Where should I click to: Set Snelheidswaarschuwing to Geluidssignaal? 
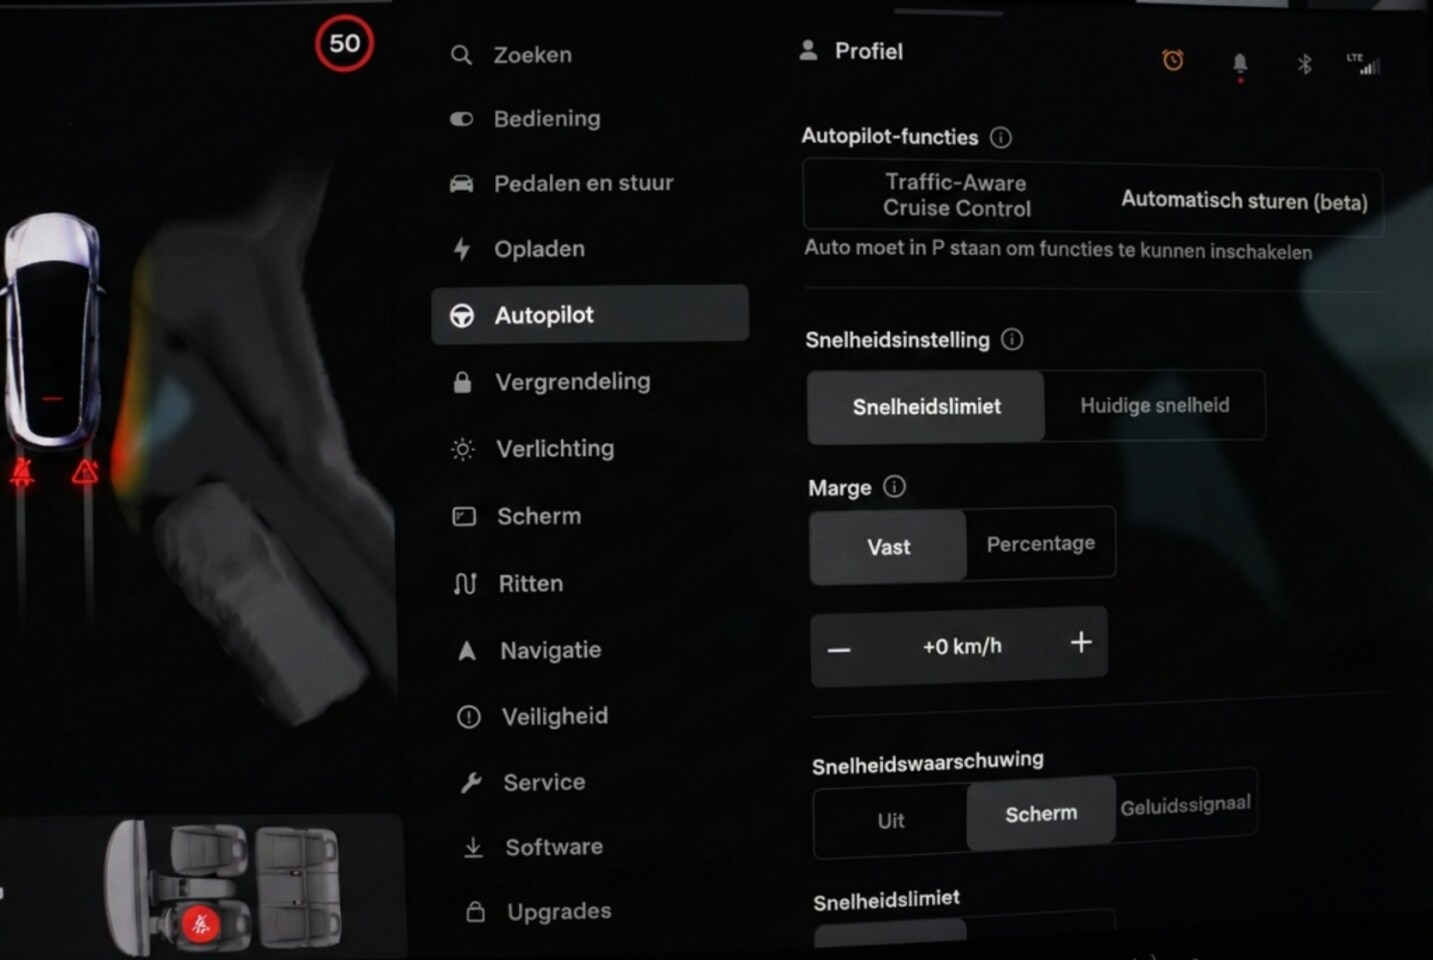(x=1185, y=806)
